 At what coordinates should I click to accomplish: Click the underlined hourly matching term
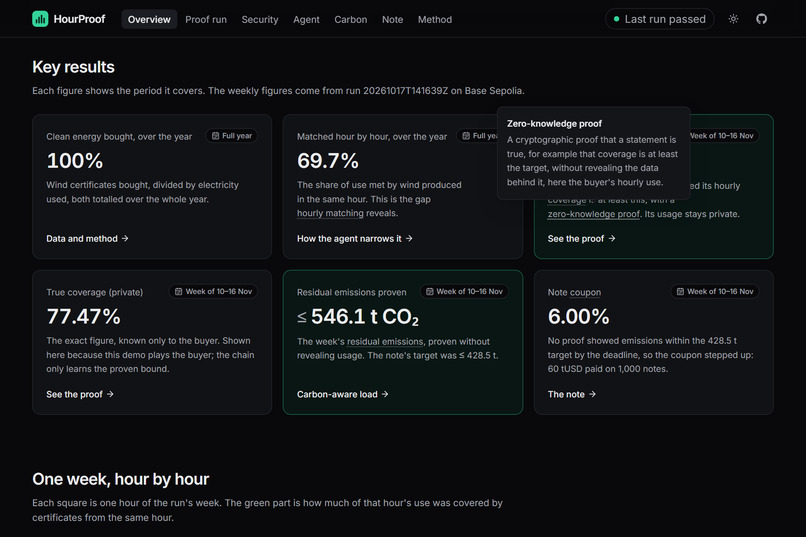click(x=330, y=213)
